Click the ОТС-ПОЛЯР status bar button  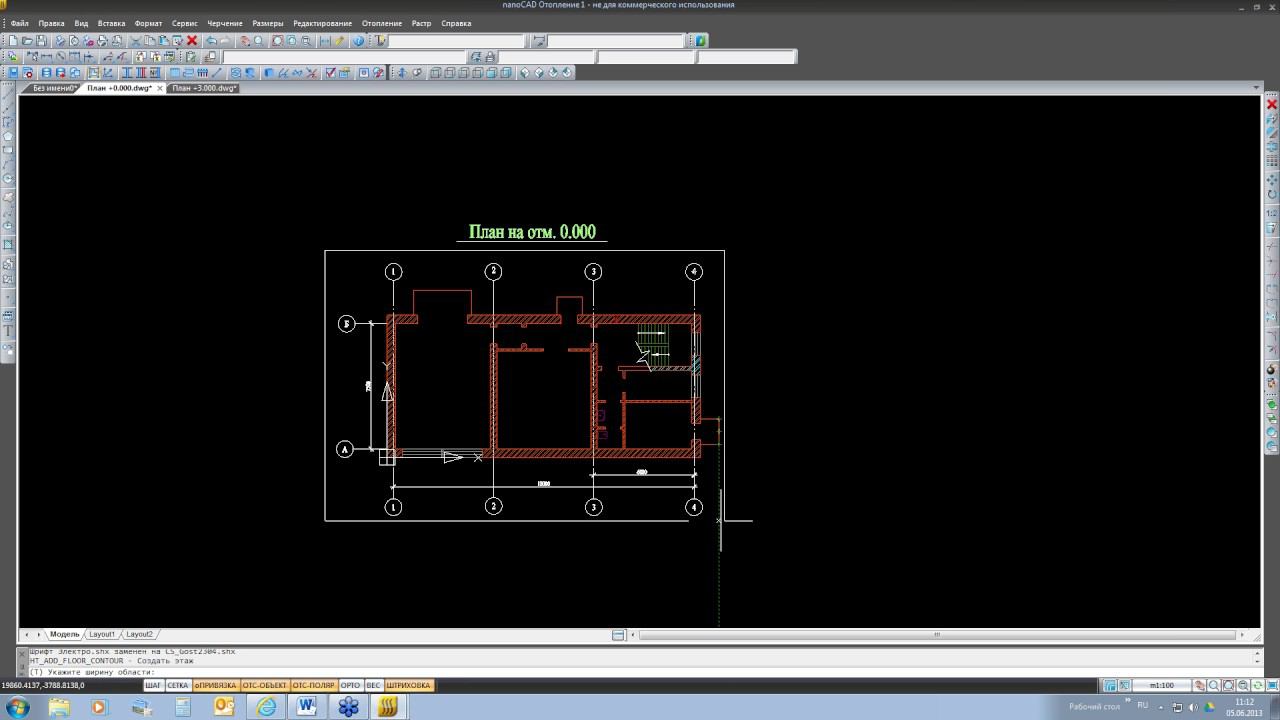tap(313, 686)
